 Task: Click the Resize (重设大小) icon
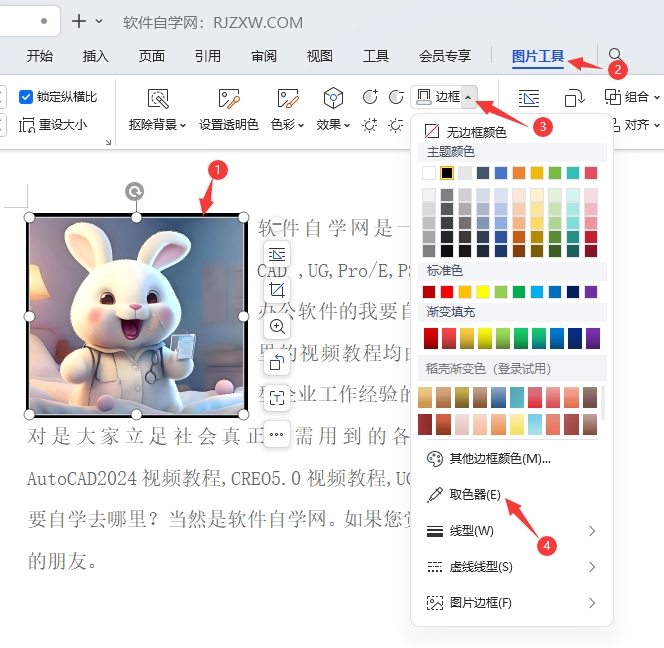coord(27,125)
